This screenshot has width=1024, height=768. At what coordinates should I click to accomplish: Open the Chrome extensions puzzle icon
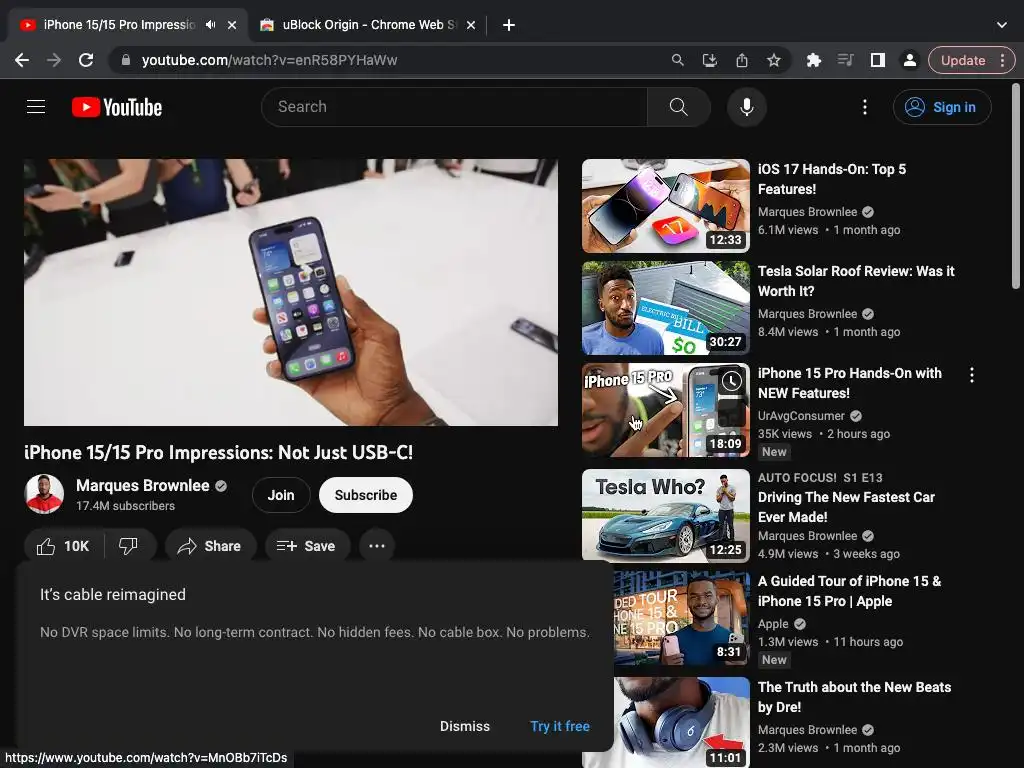pyautogui.click(x=814, y=60)
